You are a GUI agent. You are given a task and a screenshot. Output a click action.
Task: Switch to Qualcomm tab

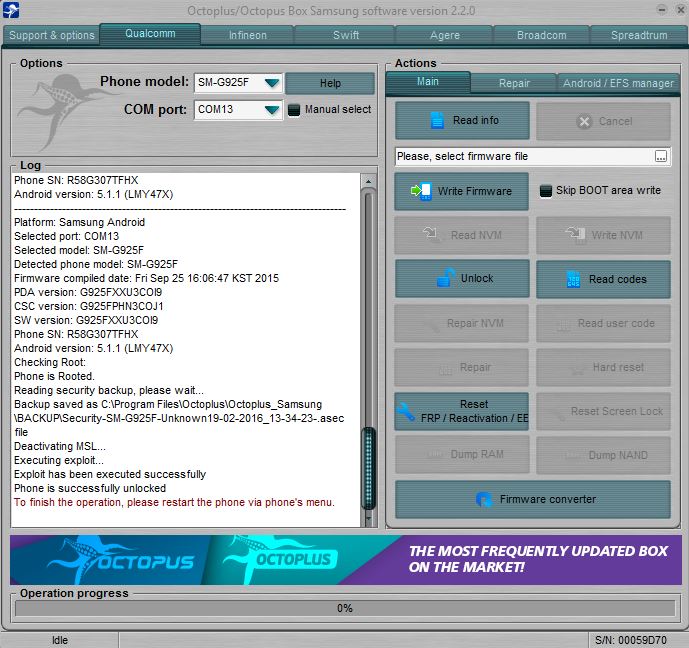coord(150,33)
